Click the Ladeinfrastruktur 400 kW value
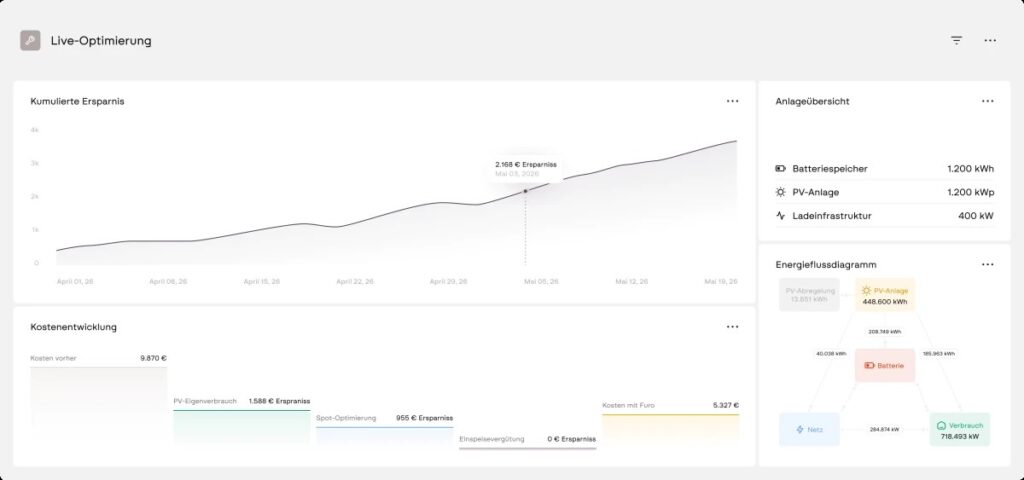1024x480 pixels. click(x=976, y=216)
